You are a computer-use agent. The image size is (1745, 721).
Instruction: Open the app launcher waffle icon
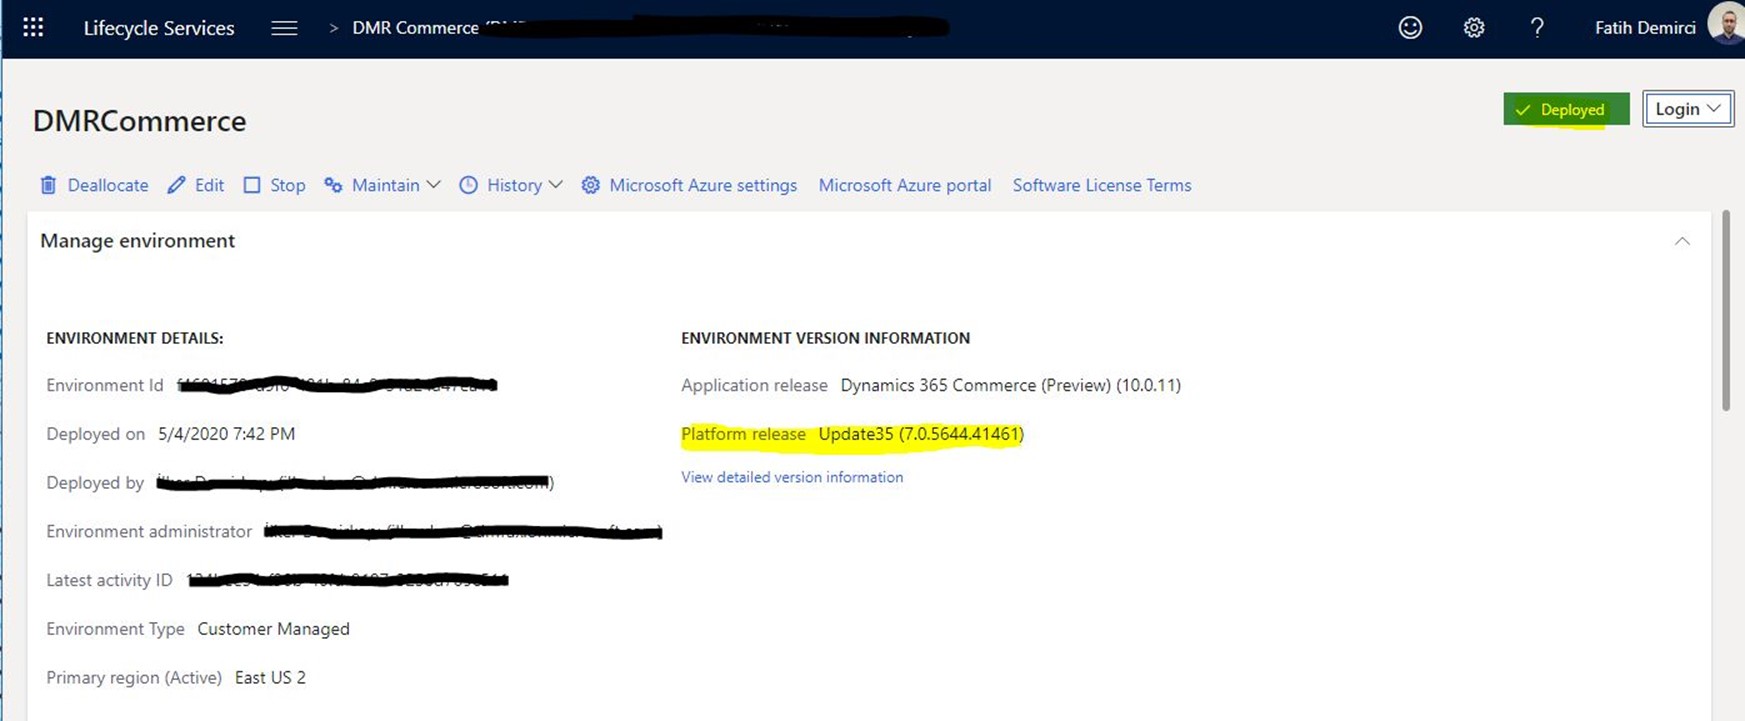click(33, 28)
